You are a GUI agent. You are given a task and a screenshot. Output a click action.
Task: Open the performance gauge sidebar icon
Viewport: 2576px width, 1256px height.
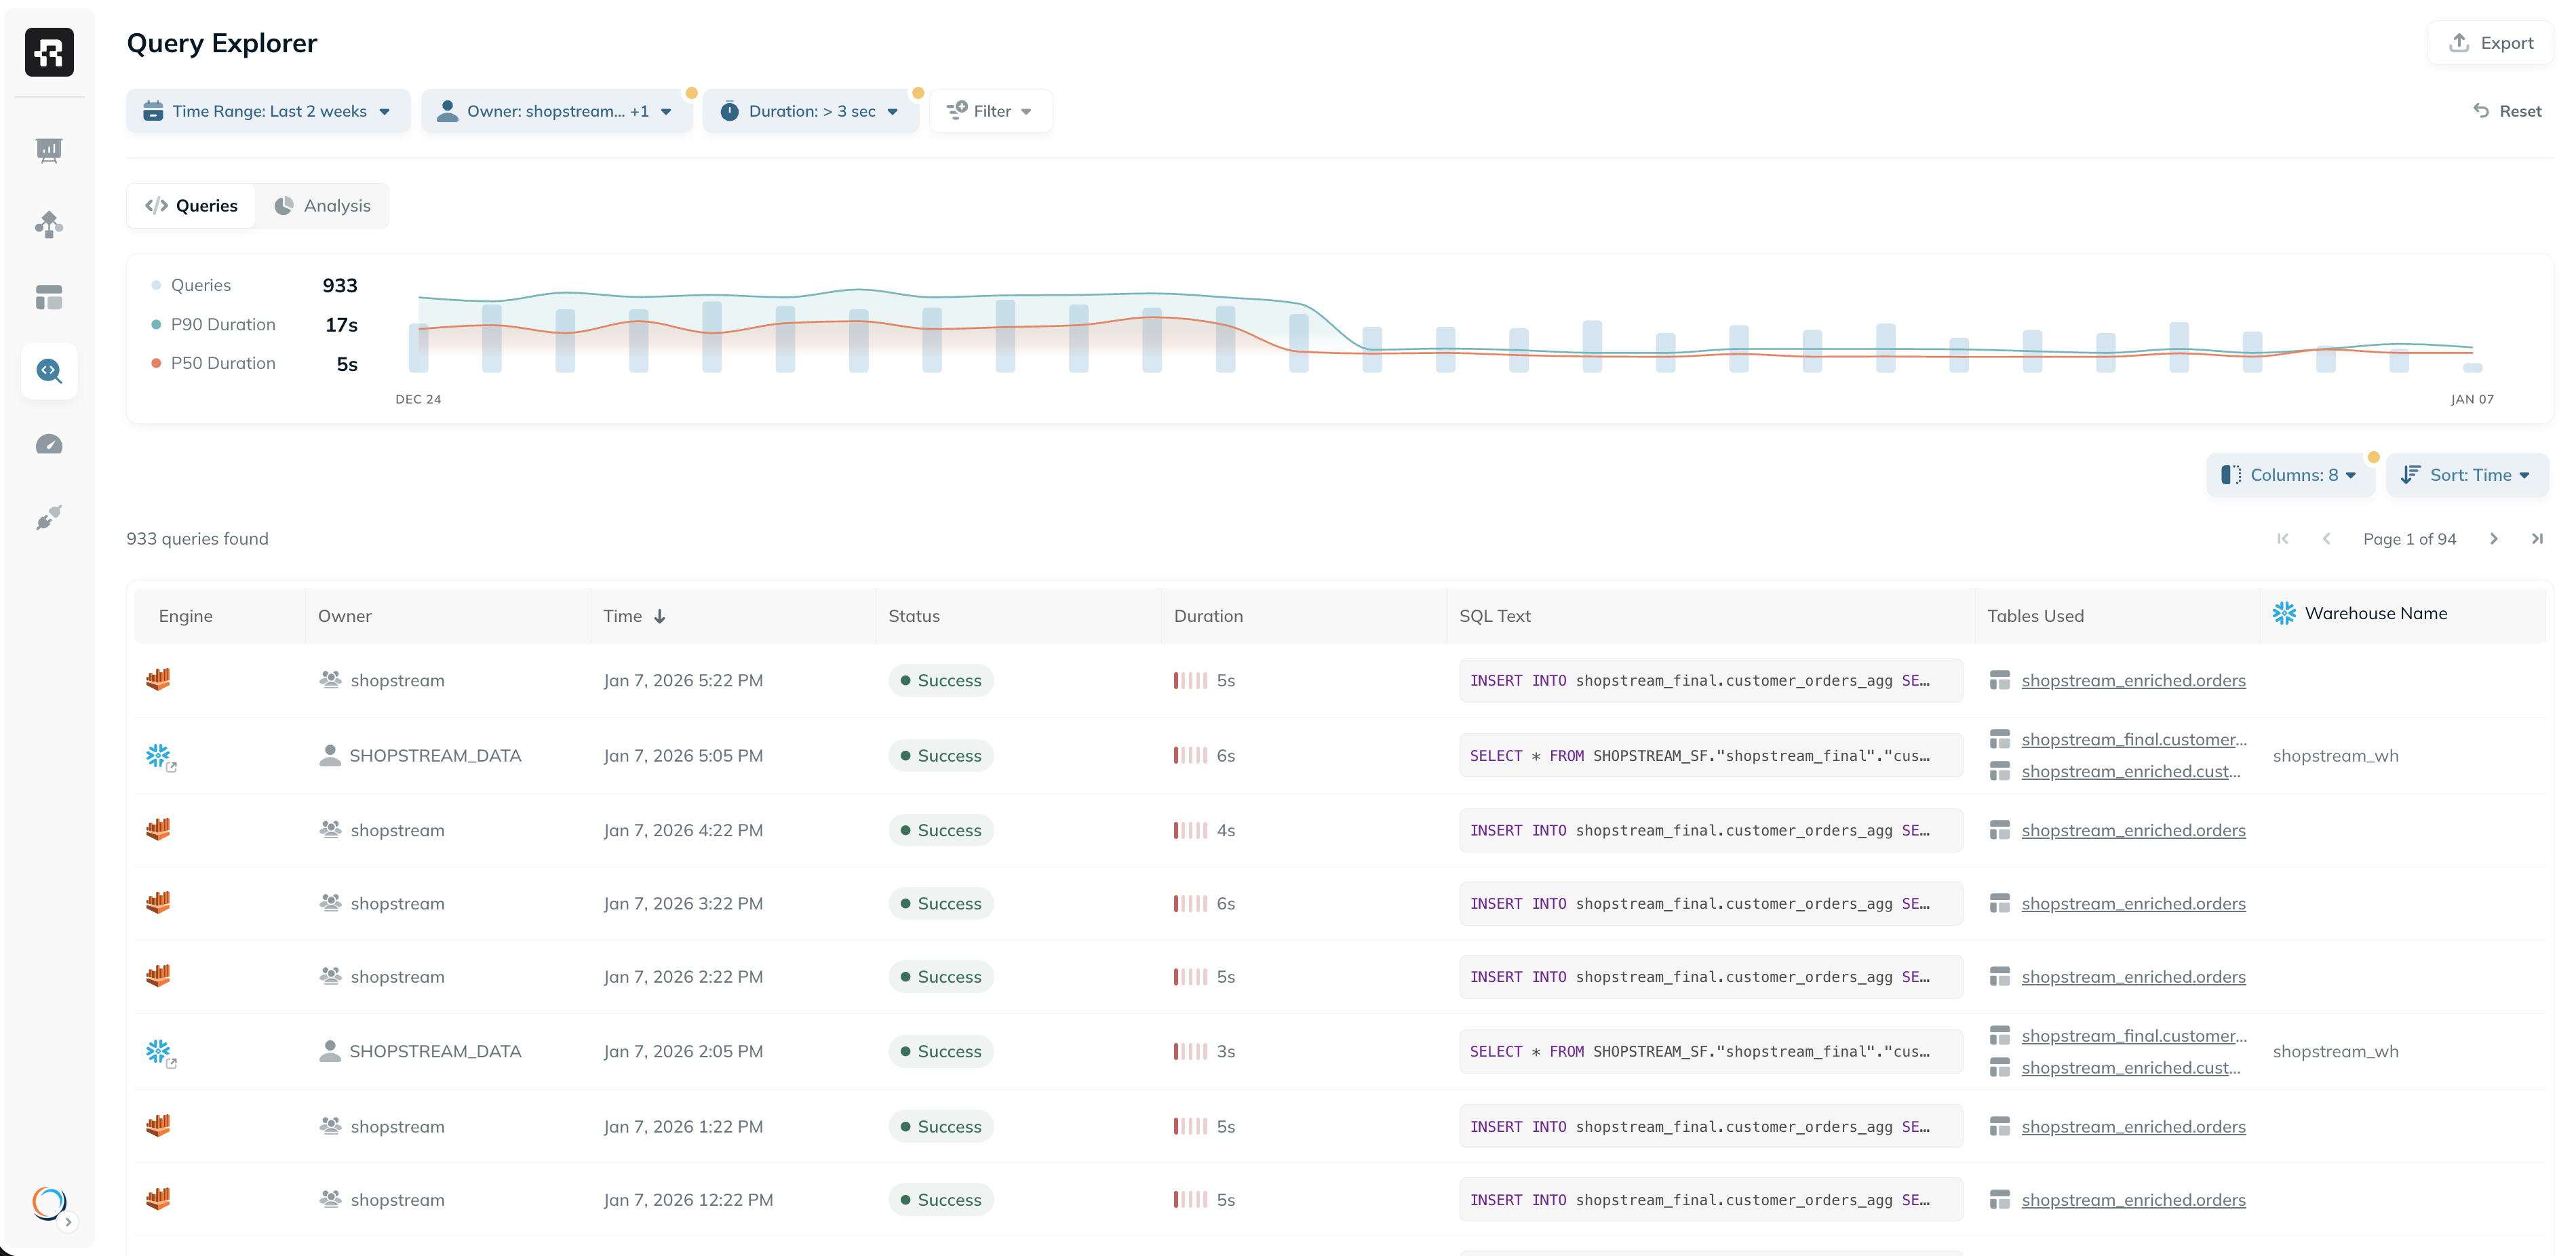point(49,444)
